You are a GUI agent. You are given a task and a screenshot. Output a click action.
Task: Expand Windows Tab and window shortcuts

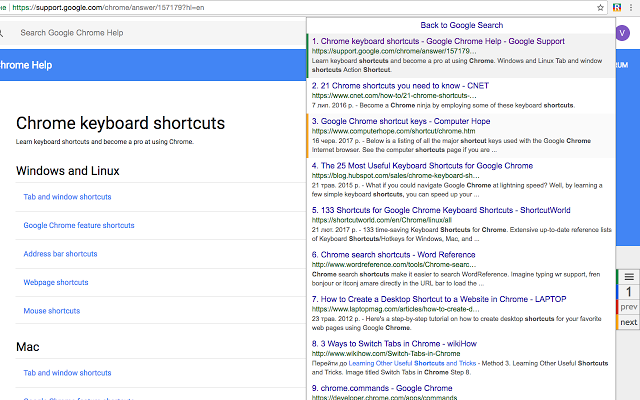[x=67, y=197]
